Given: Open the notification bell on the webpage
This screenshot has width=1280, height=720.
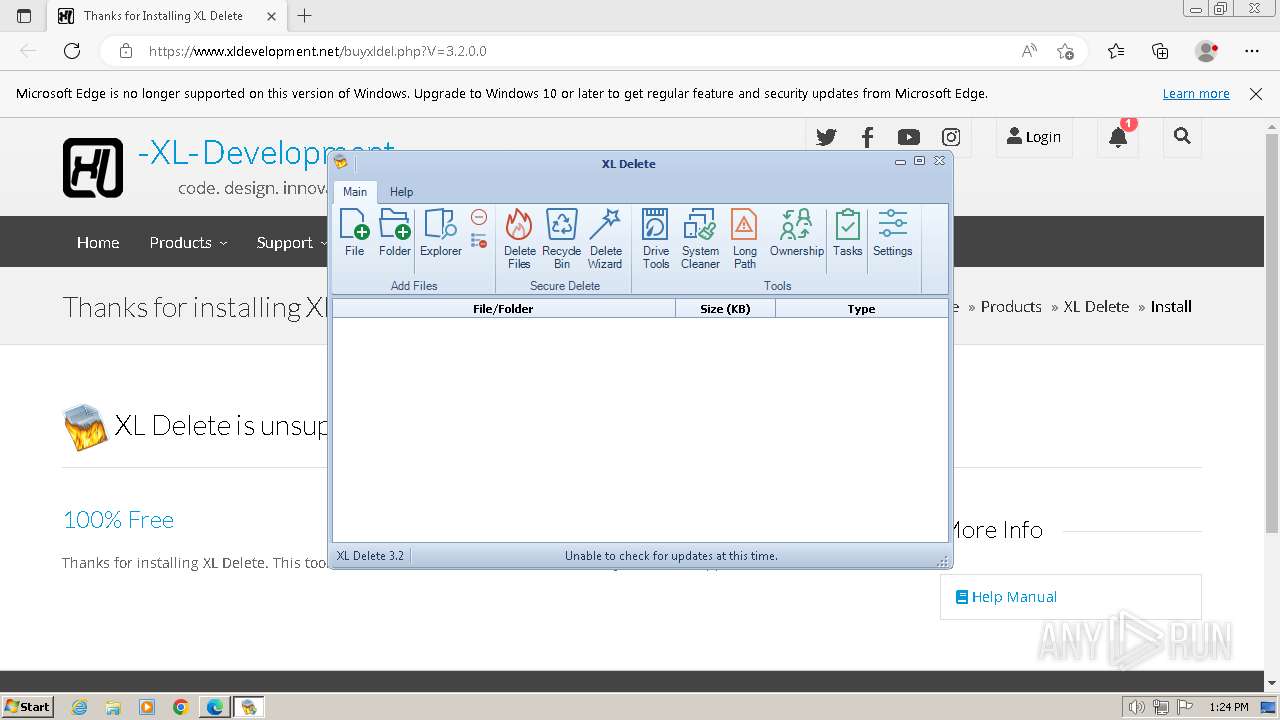Looking at the screenshot, I should tap(1118, 138).
